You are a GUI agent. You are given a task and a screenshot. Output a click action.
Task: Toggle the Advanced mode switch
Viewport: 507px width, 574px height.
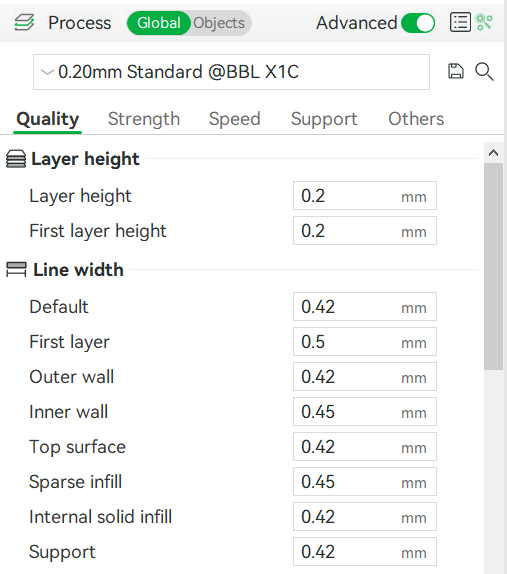418,23
